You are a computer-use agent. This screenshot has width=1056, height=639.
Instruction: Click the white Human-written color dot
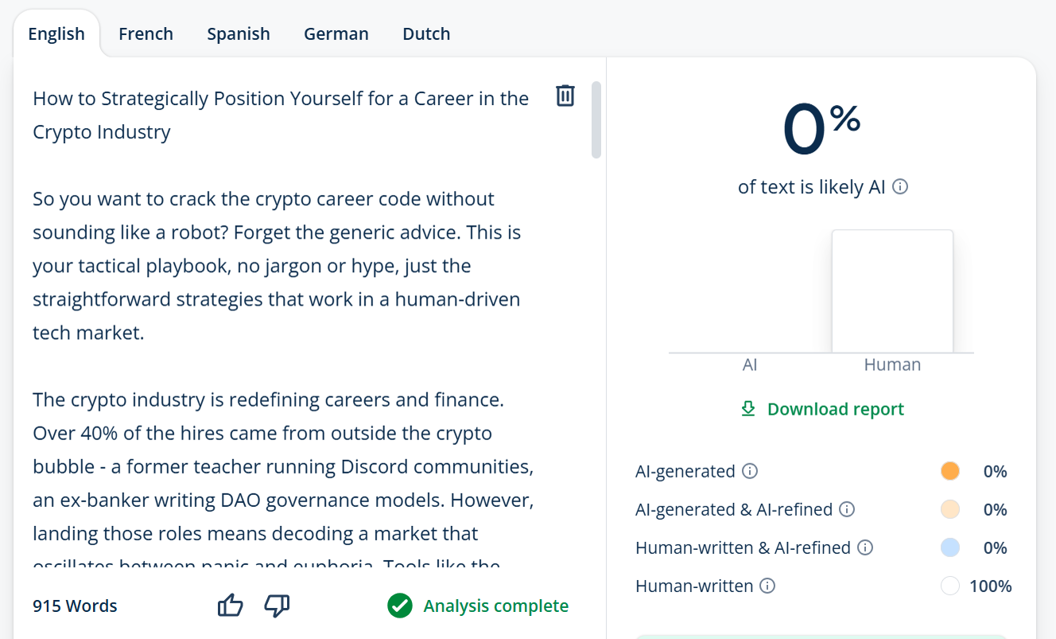click(950, 586)
